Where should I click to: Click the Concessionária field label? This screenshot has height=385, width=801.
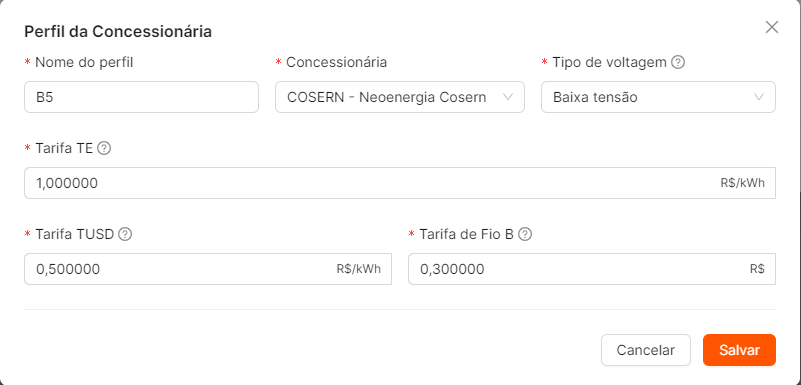(x=336, y=62)
